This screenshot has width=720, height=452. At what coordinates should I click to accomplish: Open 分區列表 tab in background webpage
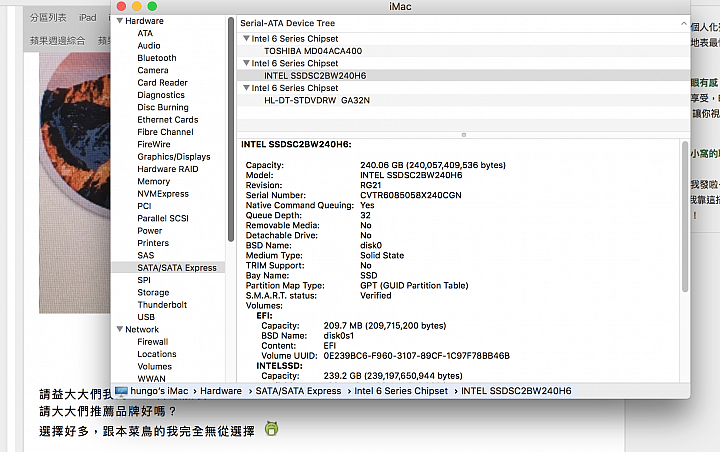(48, 17)
